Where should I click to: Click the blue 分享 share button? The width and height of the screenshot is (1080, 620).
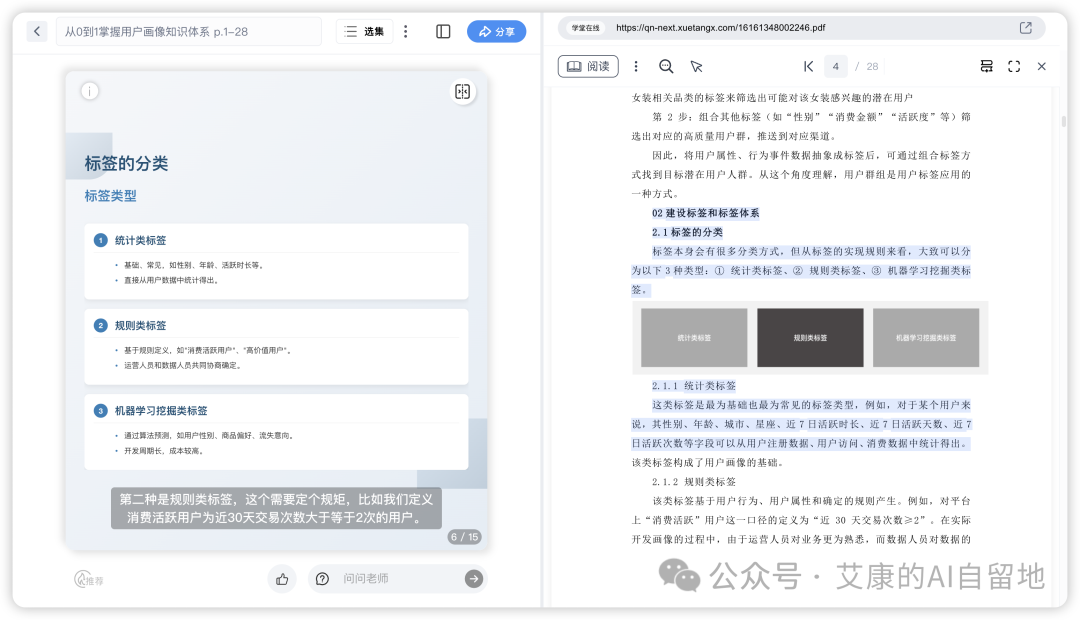(496, 31)
